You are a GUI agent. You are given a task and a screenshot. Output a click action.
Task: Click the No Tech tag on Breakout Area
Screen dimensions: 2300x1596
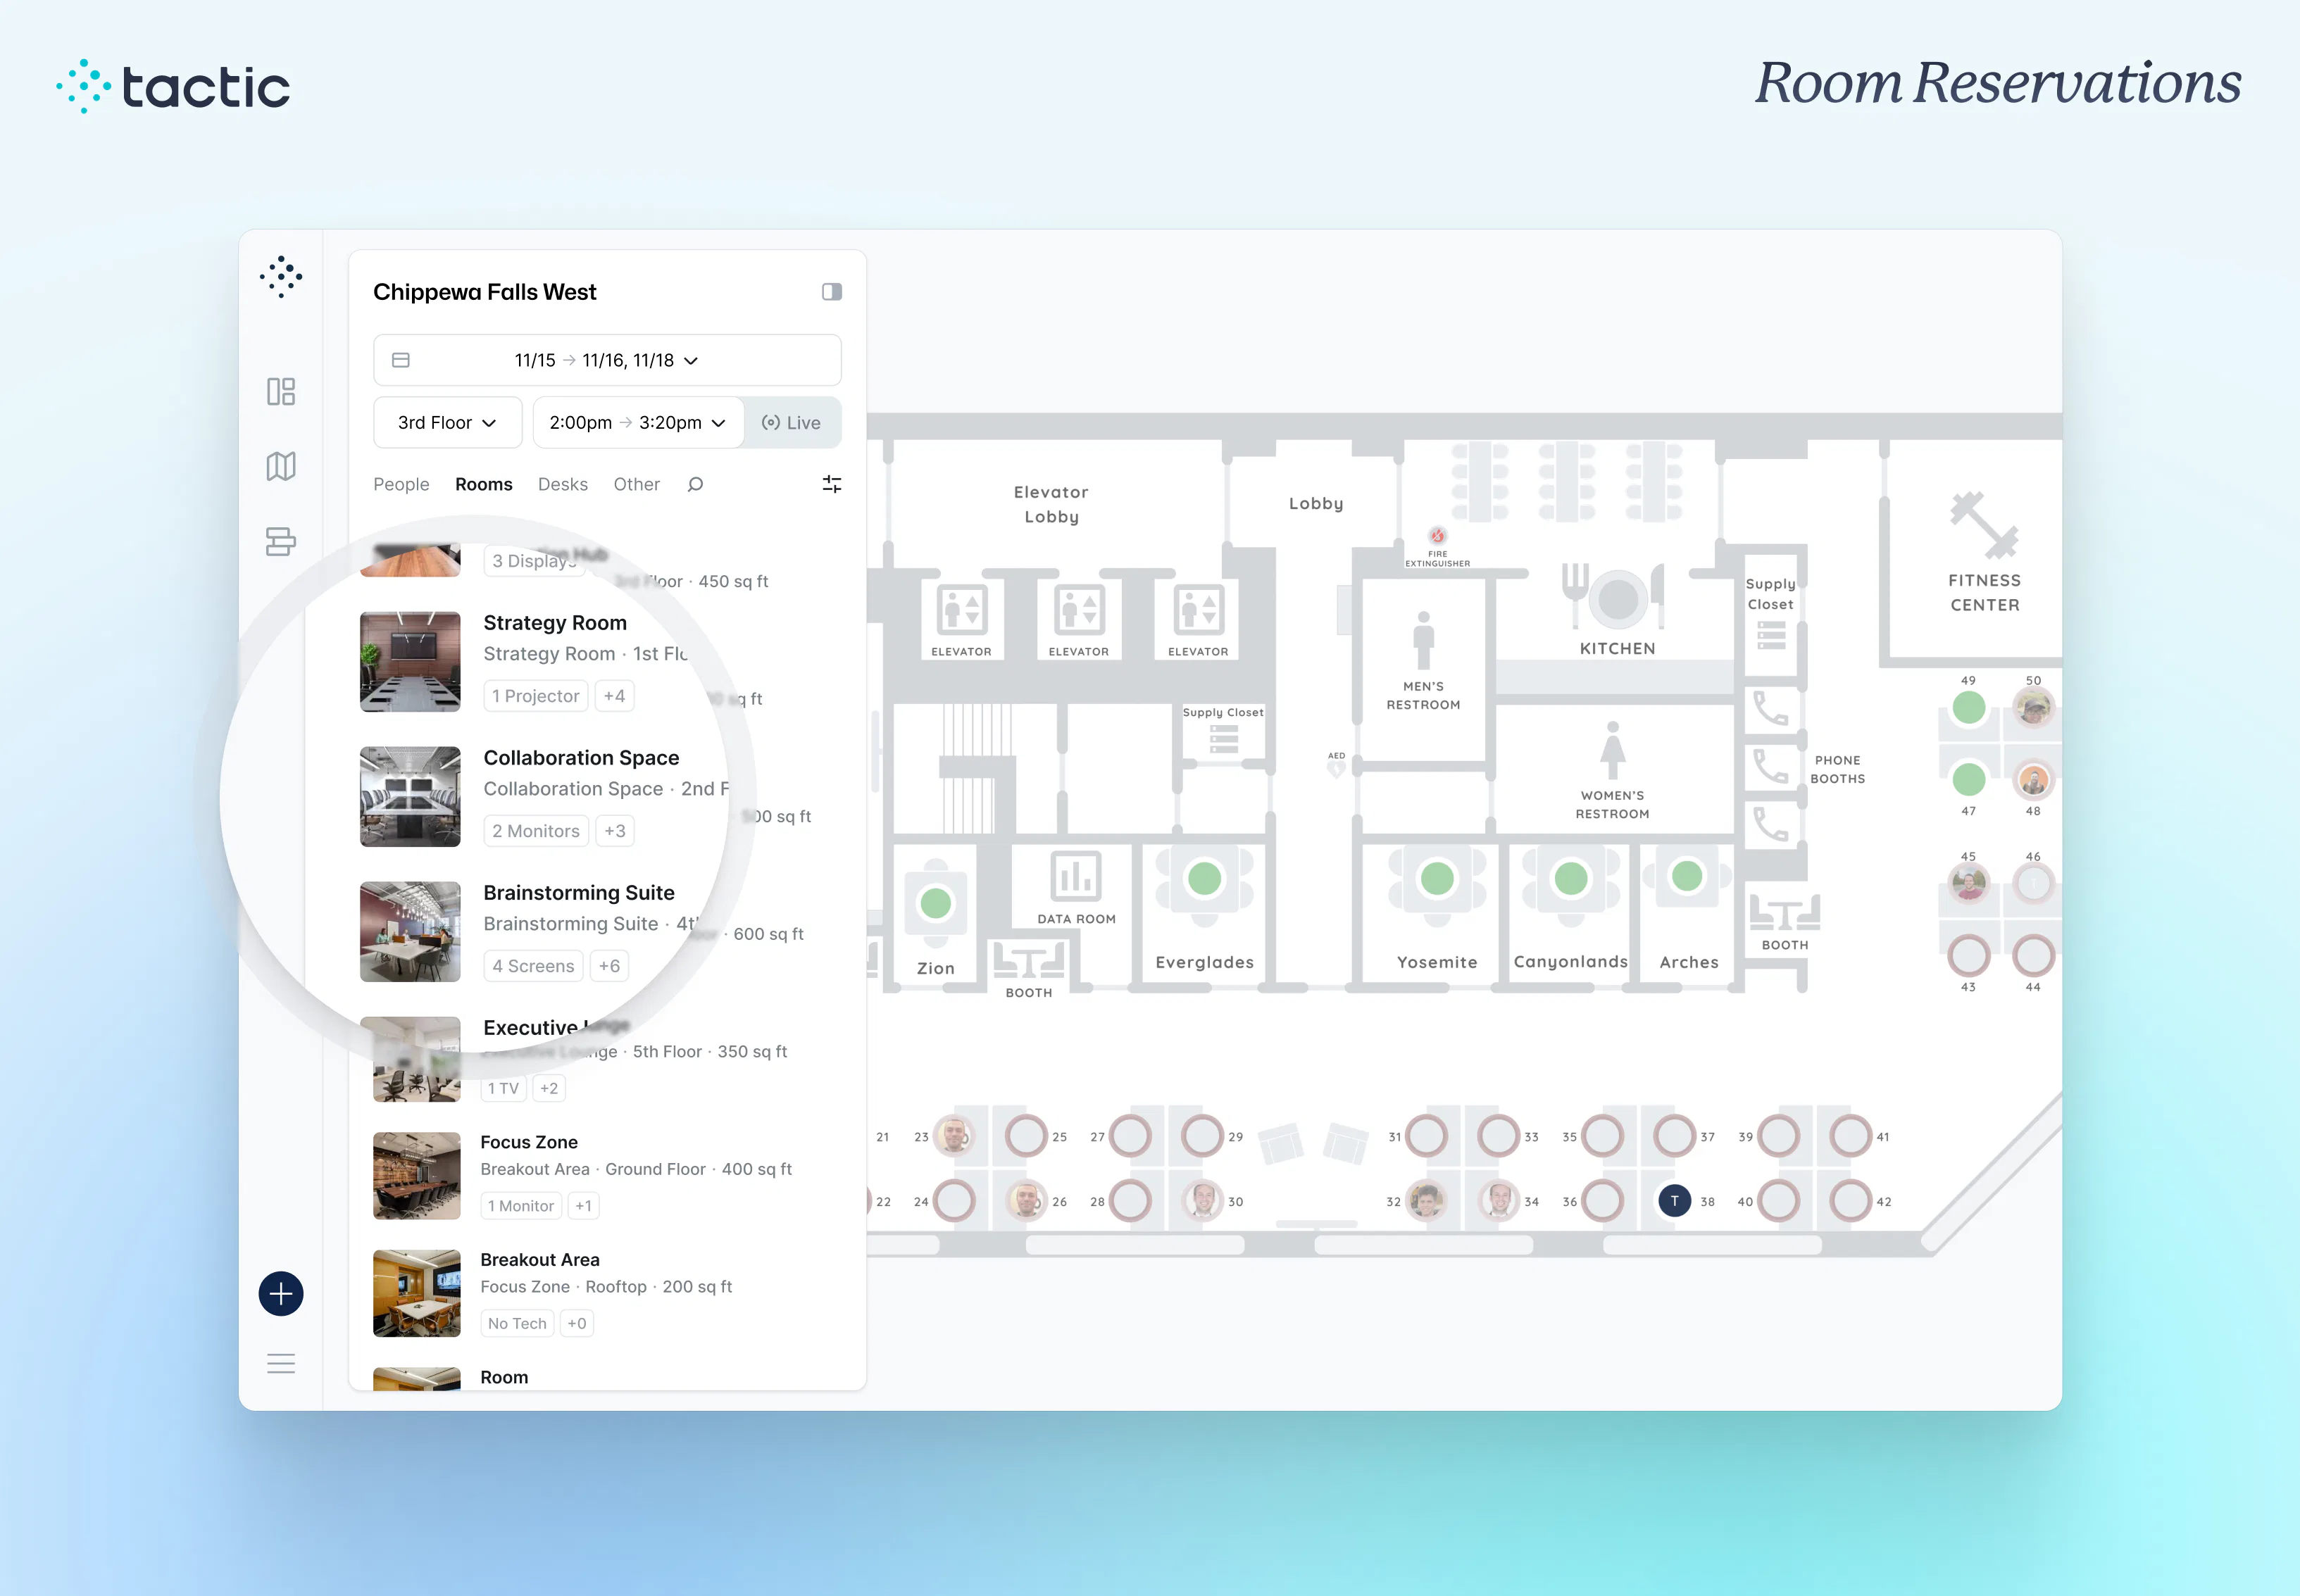[x=517, y=1323]
